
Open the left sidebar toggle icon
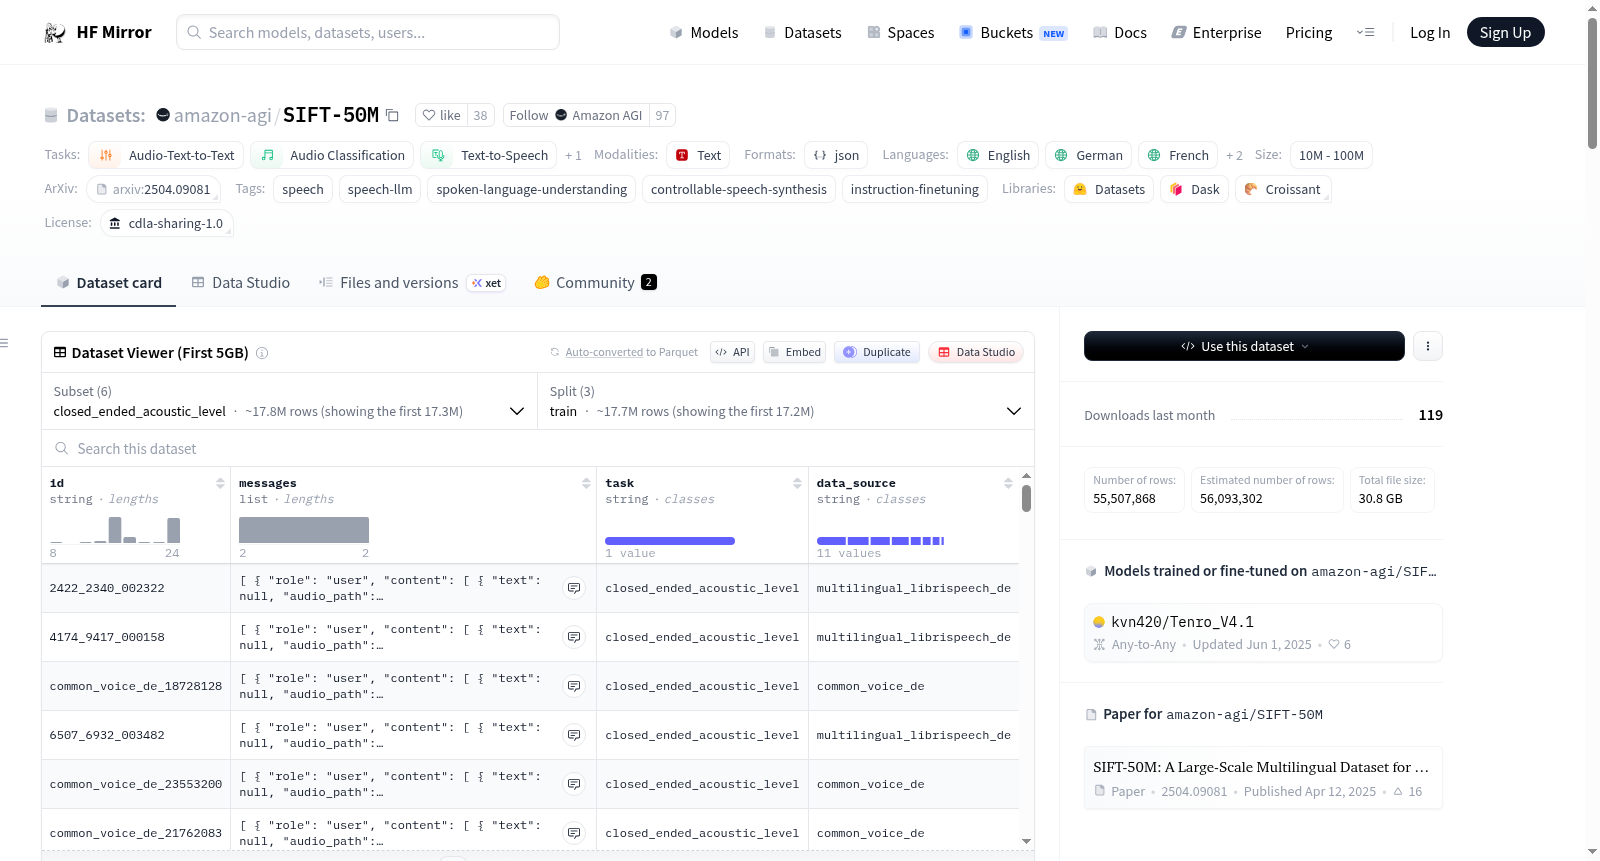click(x=4, y=343)
